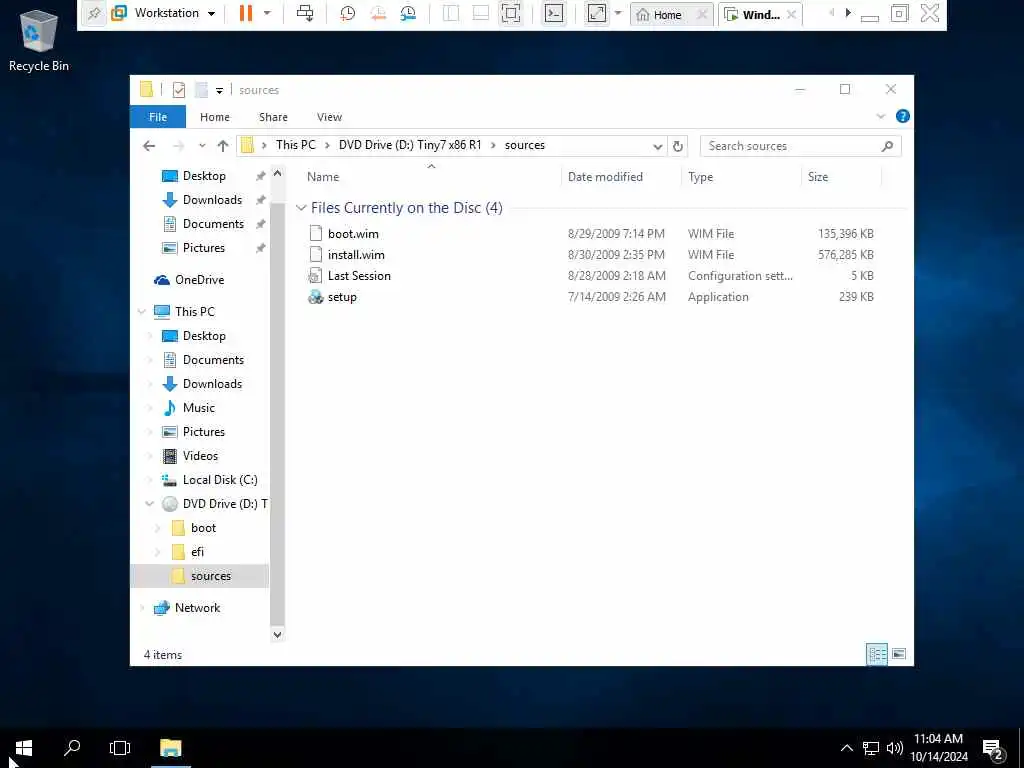Click This PC in the address bar
The image size is (1024, 768).
pyautogui.click(x=295, y=145)
